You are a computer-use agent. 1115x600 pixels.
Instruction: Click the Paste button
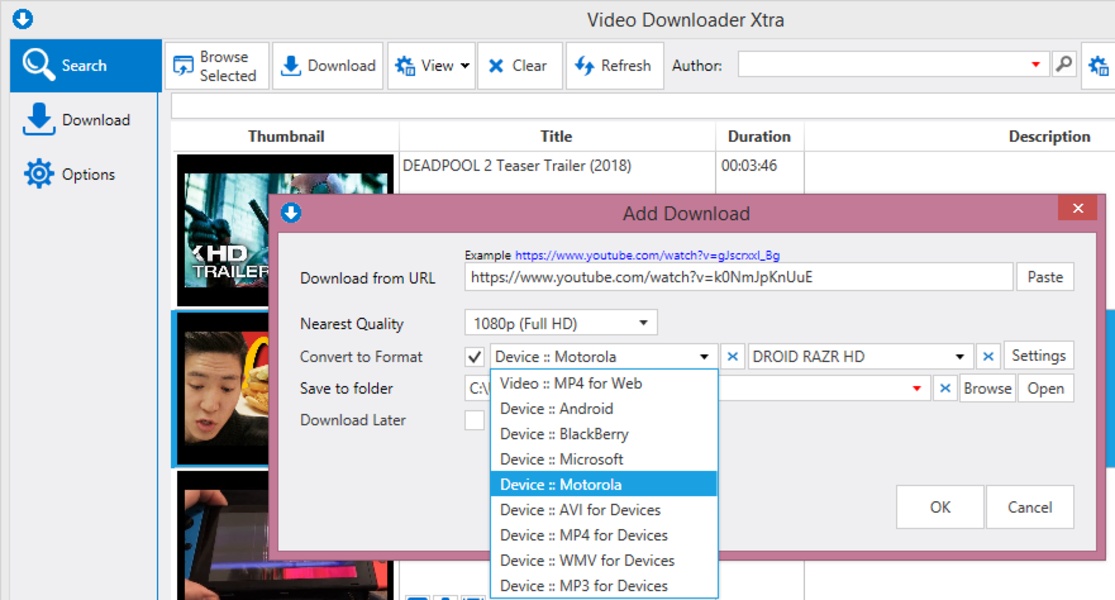click(x=1045, y=277)
